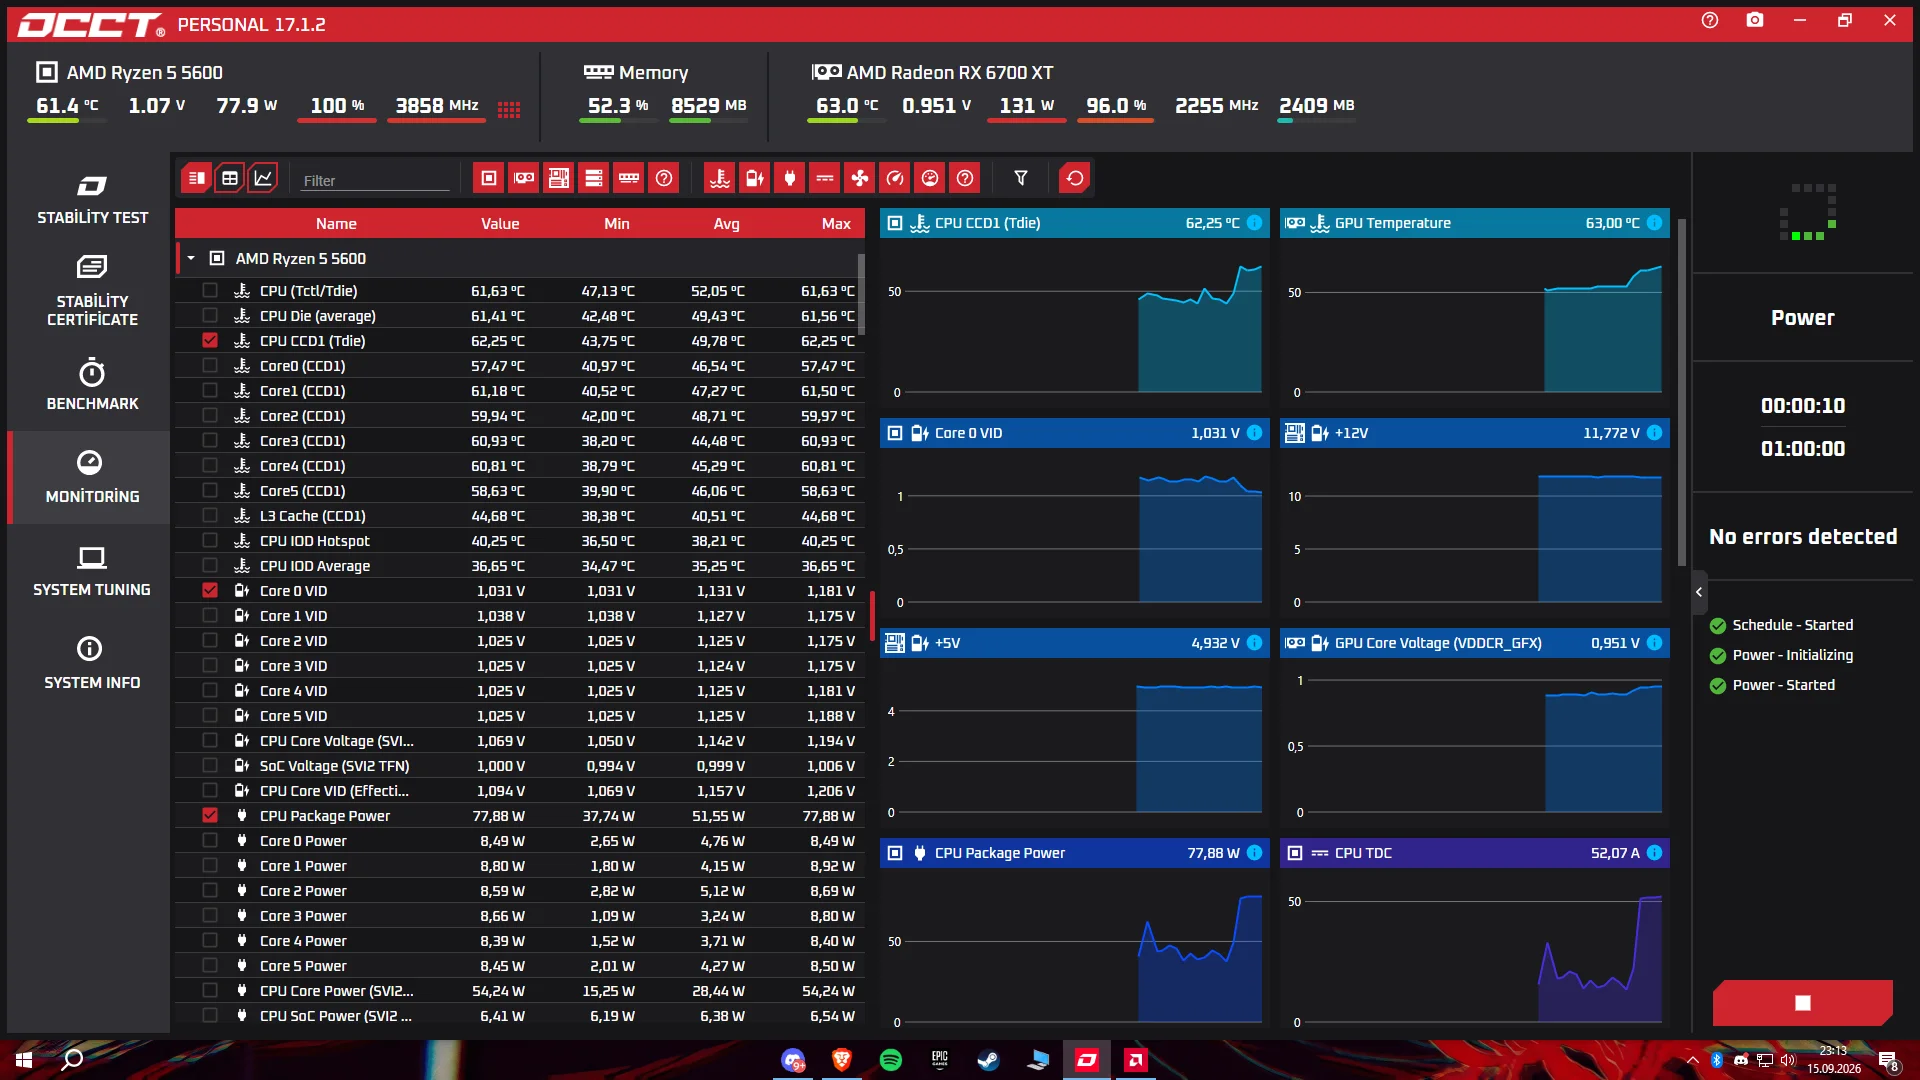Image resolution: width=1920 pixels, height=1080 pixels.
Task: Toggle the motherboard sensor filter
Action: coord(559,178)
